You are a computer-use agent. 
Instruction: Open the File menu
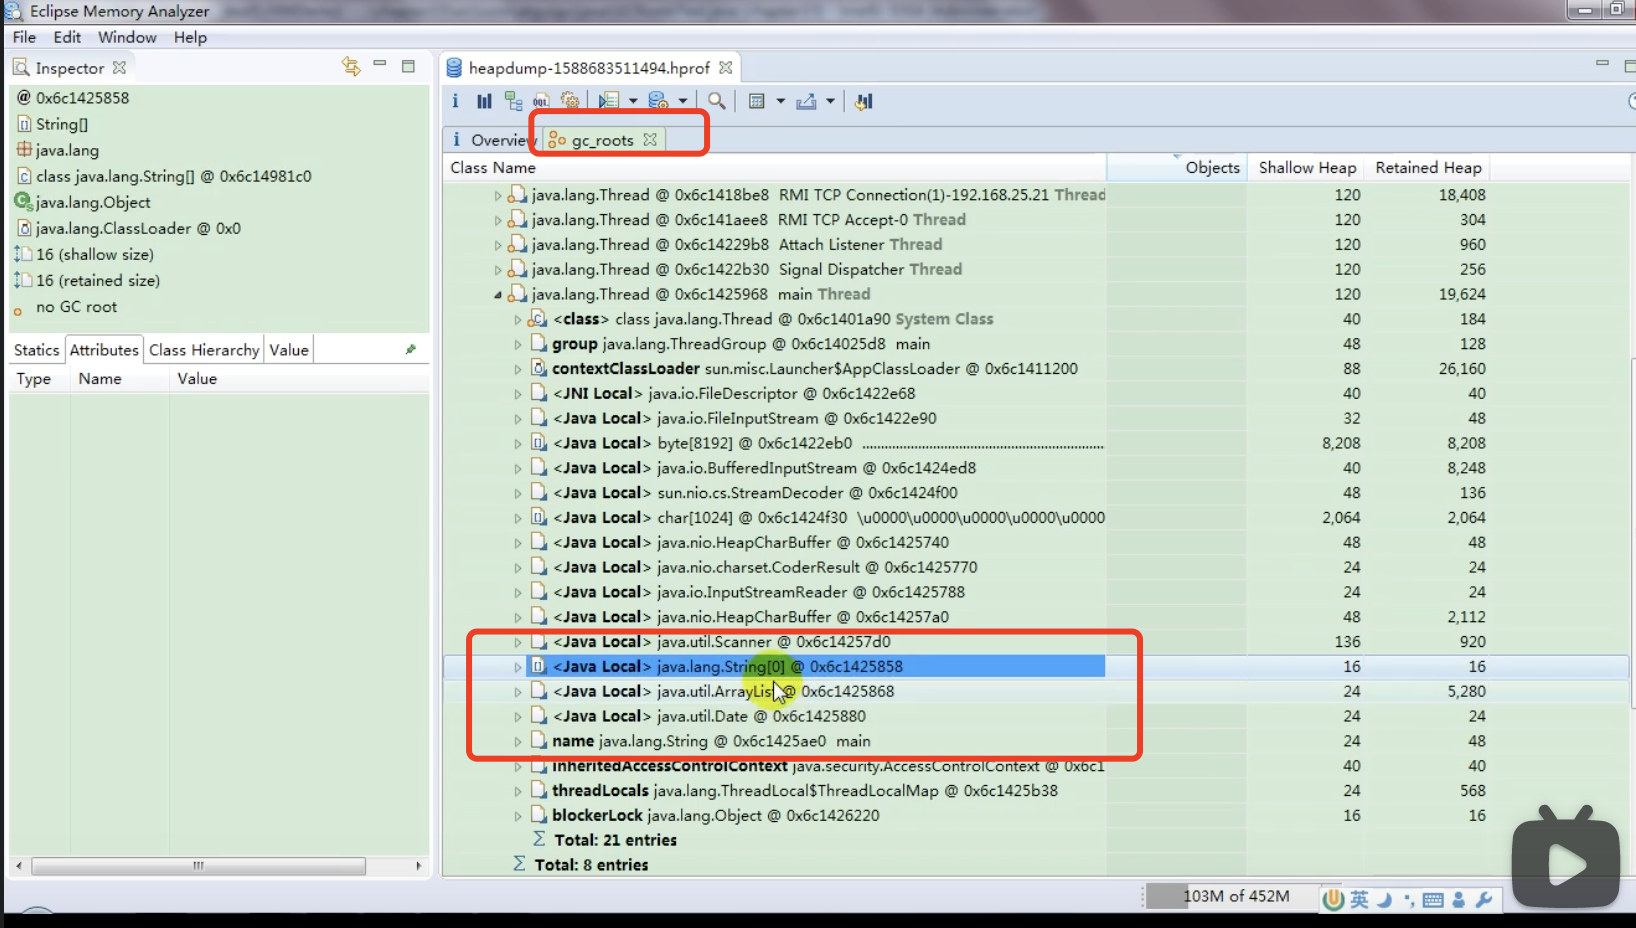pos(24,37)
